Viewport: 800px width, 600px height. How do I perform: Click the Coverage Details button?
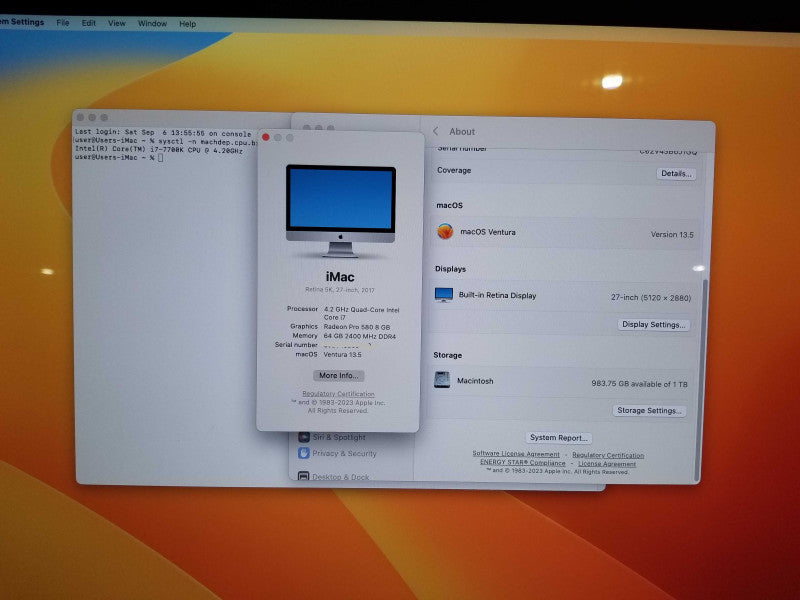[676, 173]
